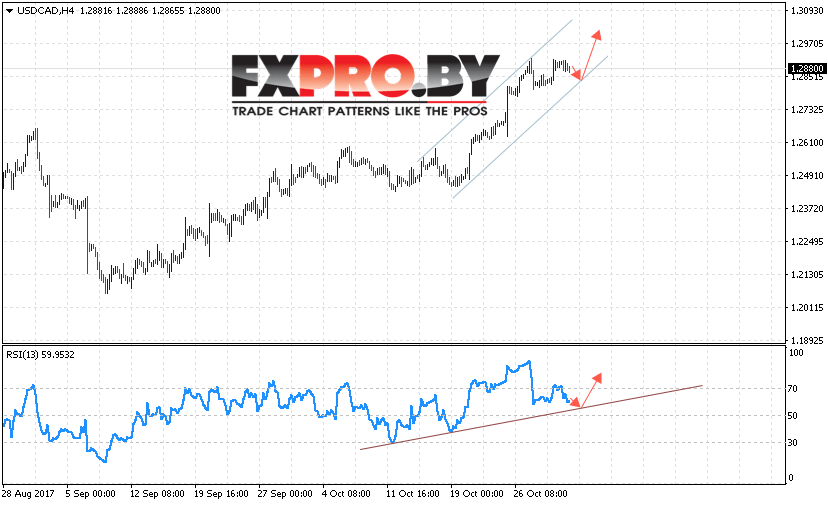Click price axis value 1.24910

pos(807,176)
